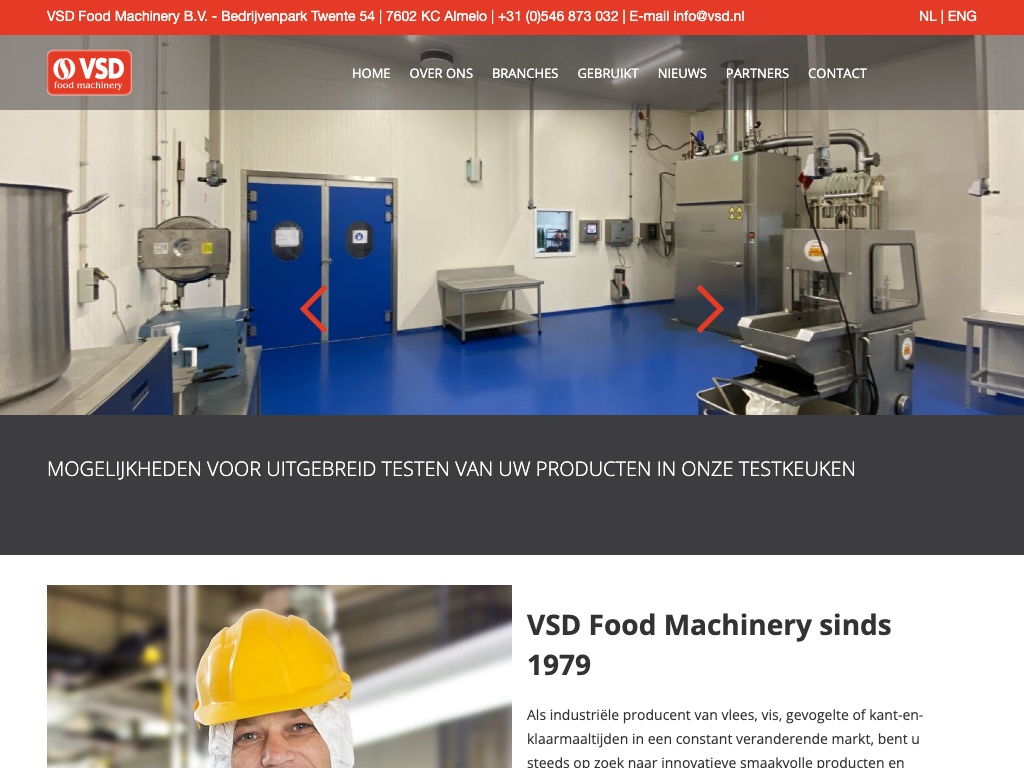Viewport: 1024px width, 768px height.
Task: Click the 'VSD Food Machinery sinds 1979' heading
Action: pyautogui.click(x=709, y=645)
